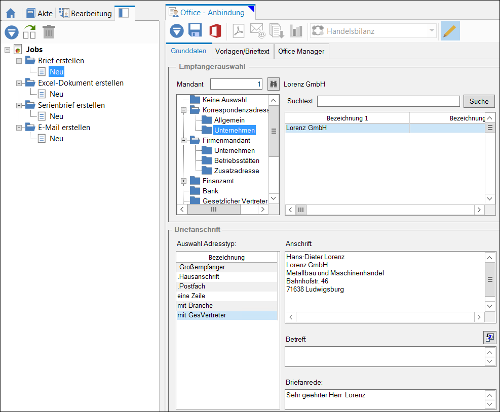Select eine Zeile address type

click(227, 296)
